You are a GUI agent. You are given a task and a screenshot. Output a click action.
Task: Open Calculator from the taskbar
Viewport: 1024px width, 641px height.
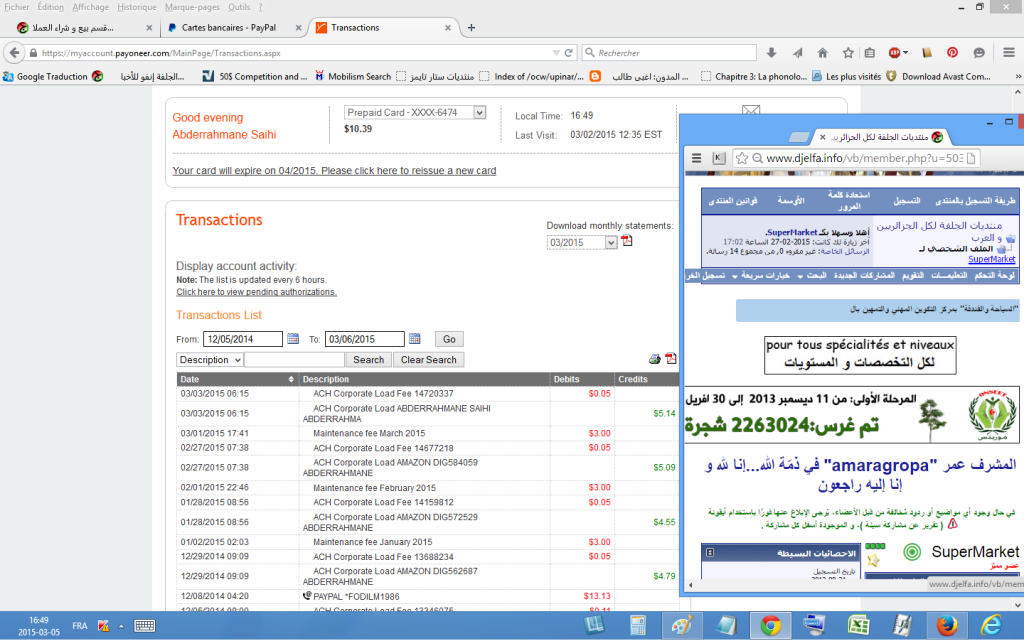(638, 625)
